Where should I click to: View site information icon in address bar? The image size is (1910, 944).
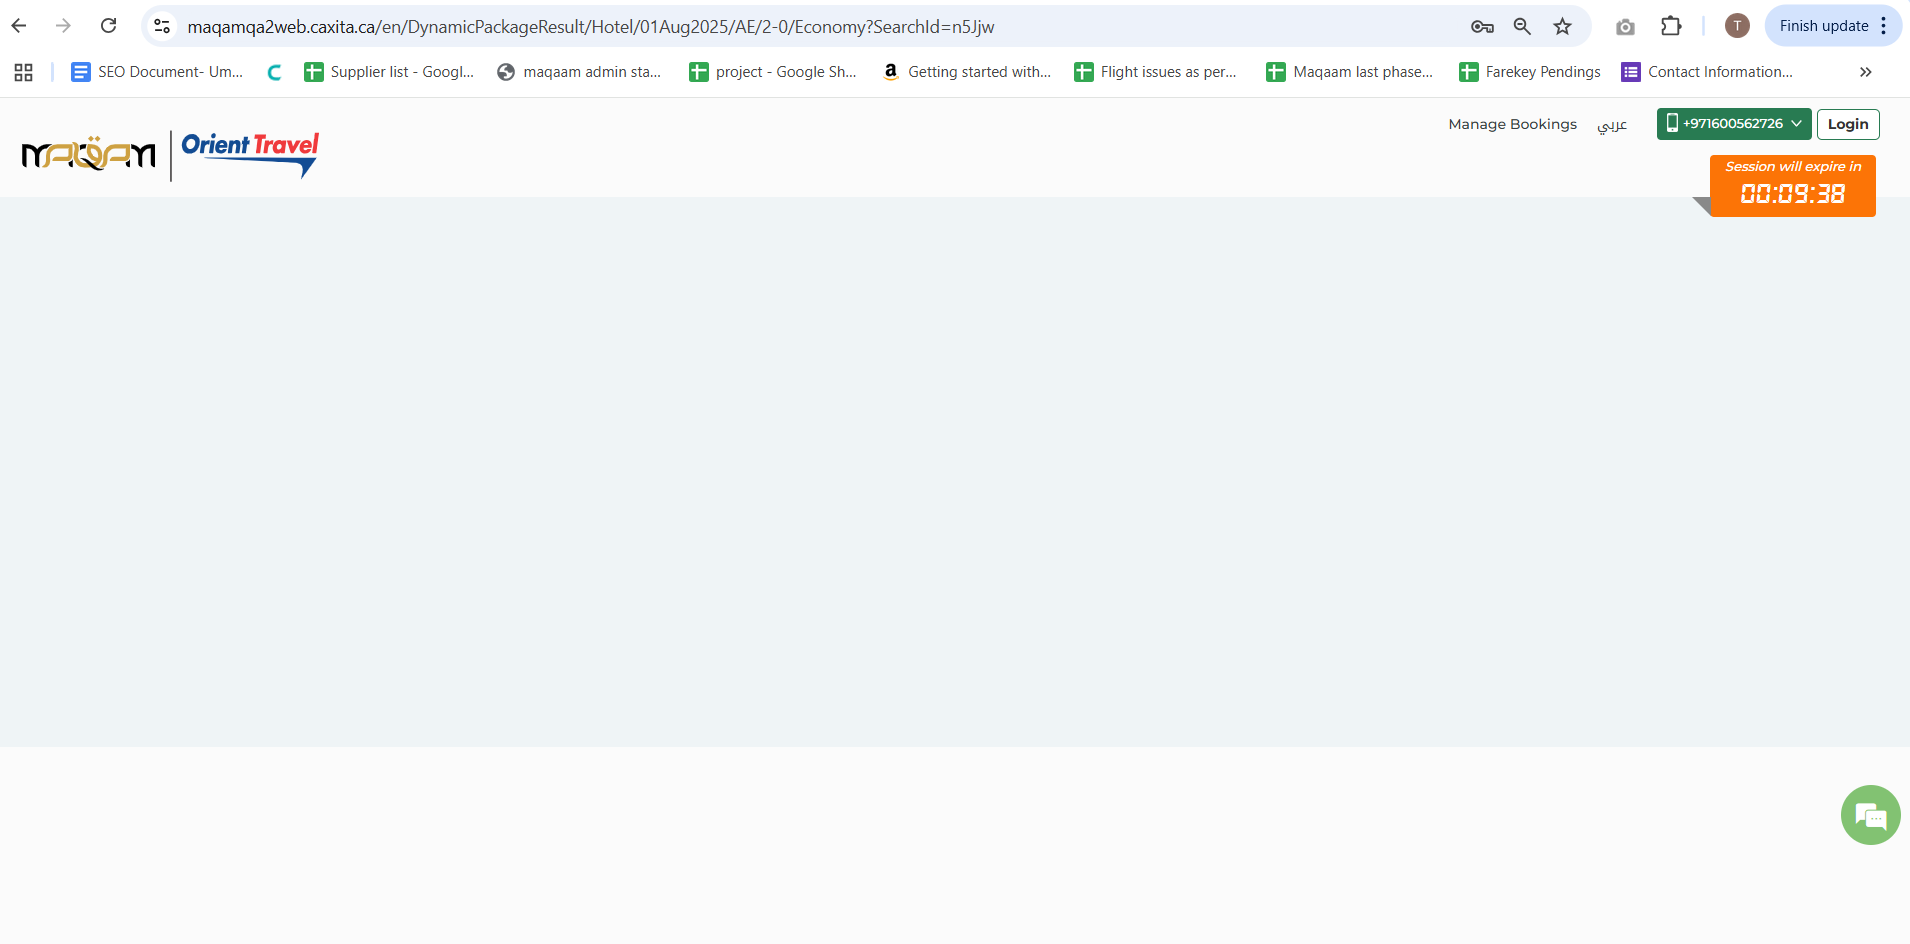(x=162, y=26)
